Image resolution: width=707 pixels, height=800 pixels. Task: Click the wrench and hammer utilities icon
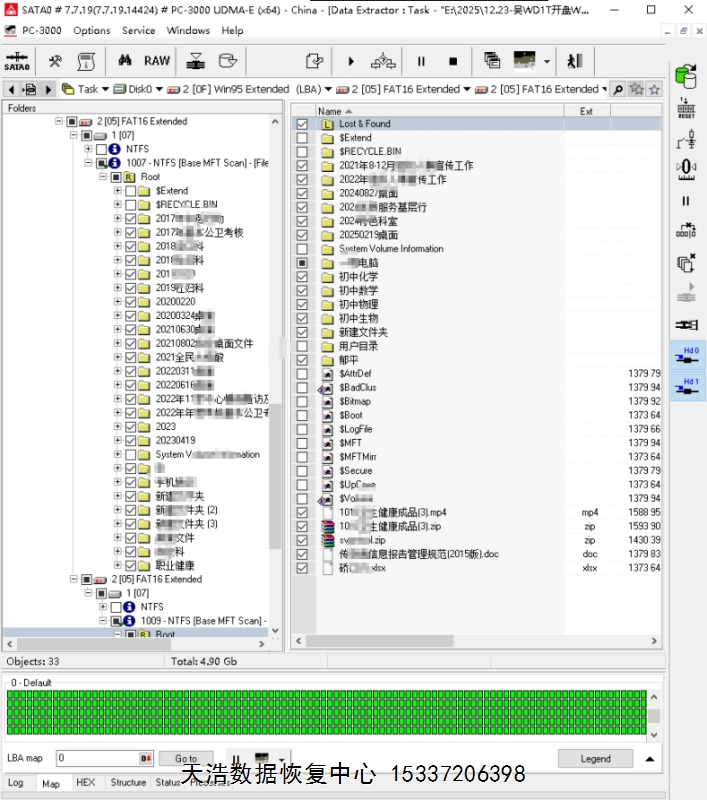pyautogui.click(x=56, y=61)
